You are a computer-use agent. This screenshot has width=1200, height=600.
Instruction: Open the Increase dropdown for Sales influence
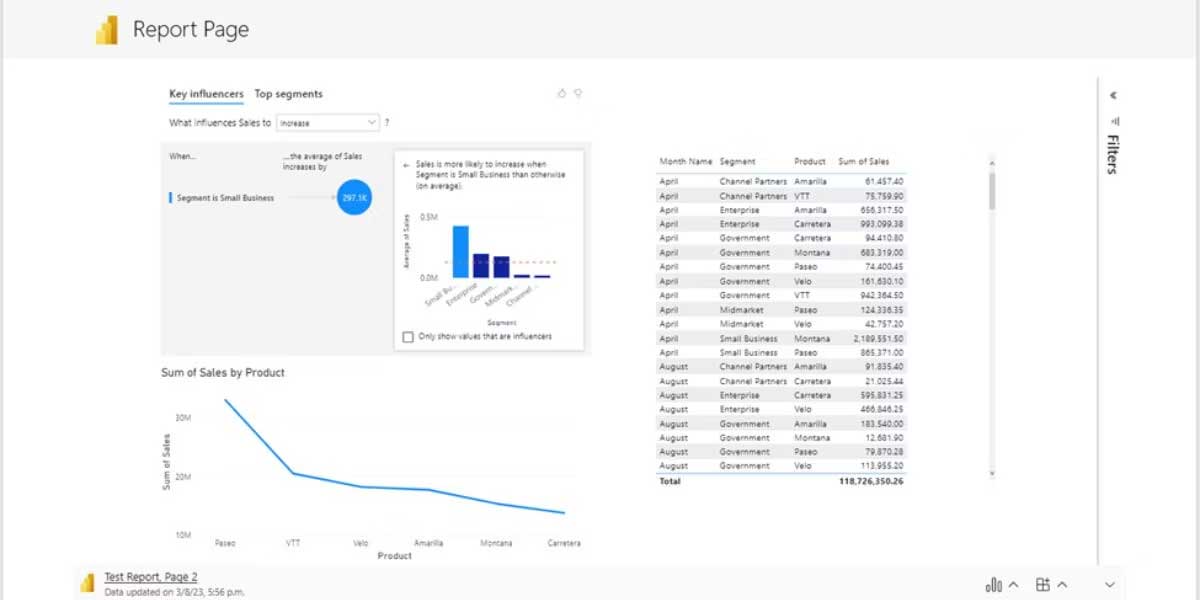pyautogui.click(x=328, y=123)
